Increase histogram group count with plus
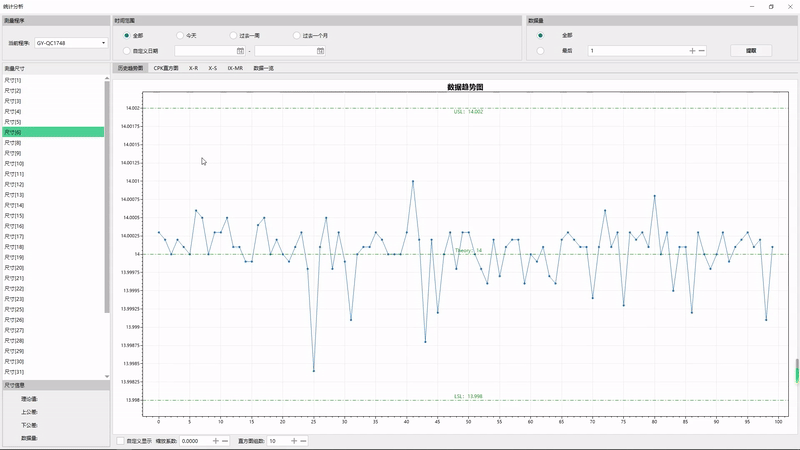Viewport: 800px width, 450px height. (294, 441)
